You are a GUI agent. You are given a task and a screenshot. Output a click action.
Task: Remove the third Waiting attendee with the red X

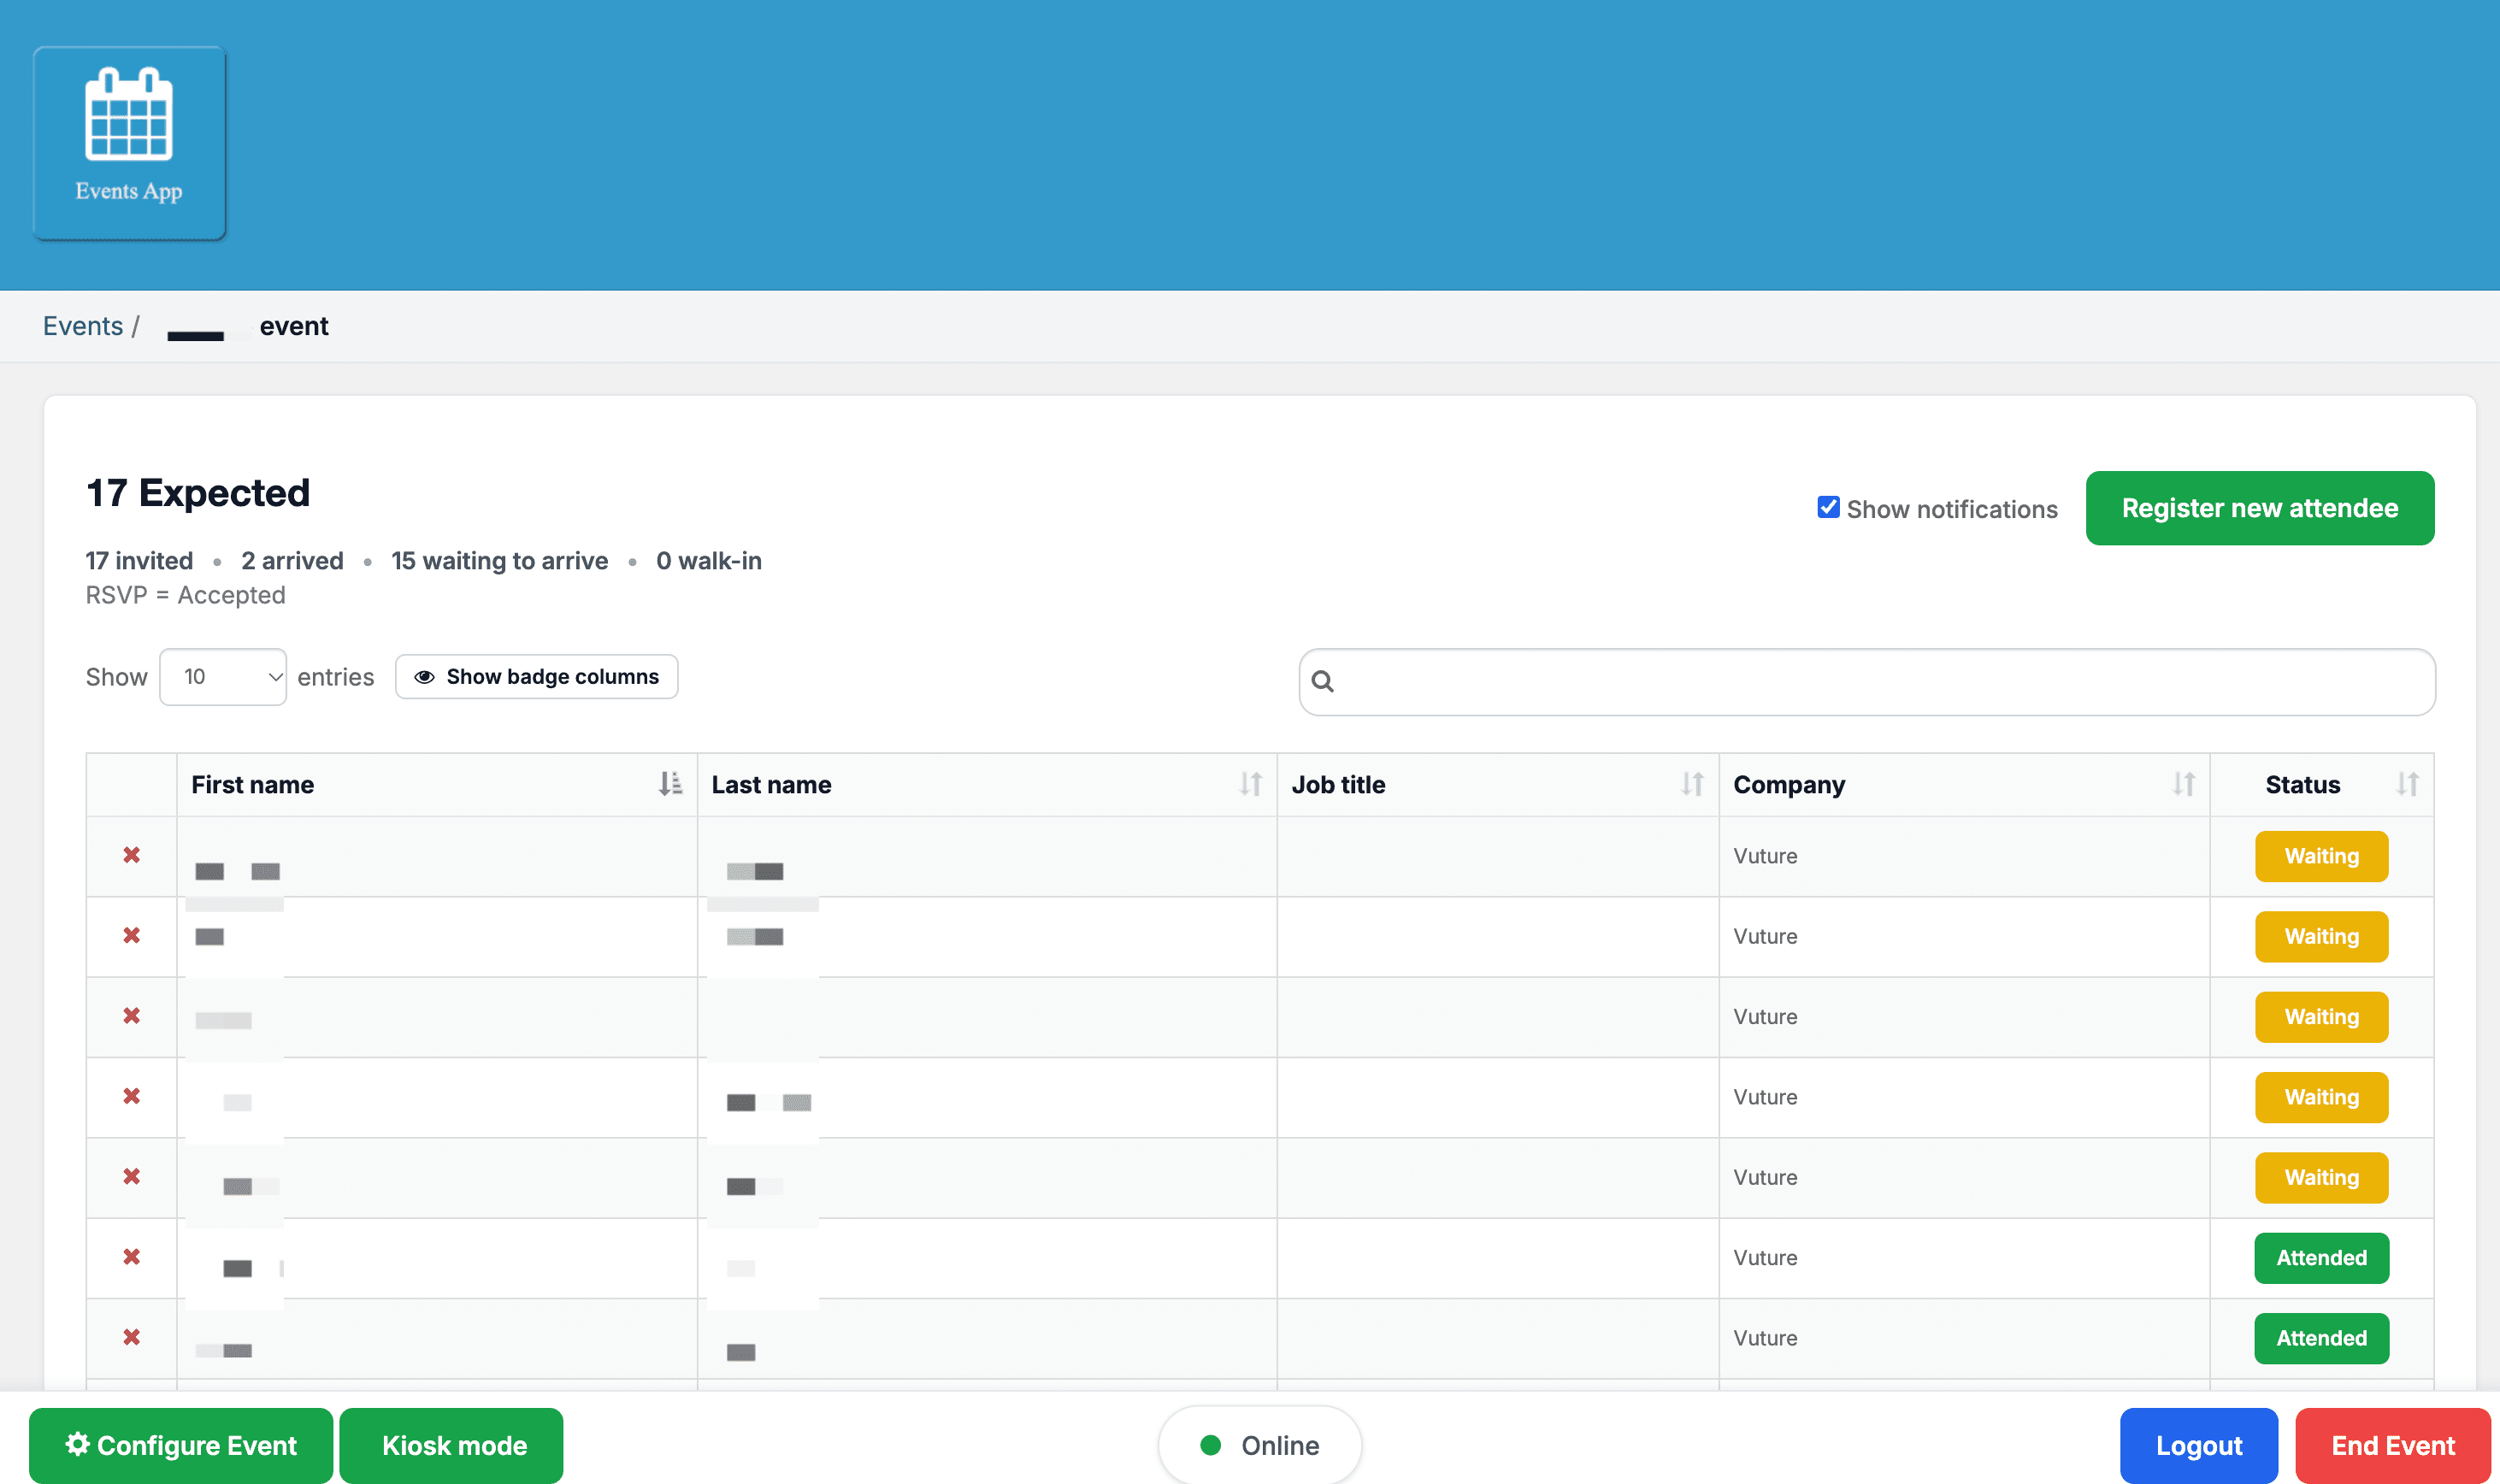(x=131, y=1015)
